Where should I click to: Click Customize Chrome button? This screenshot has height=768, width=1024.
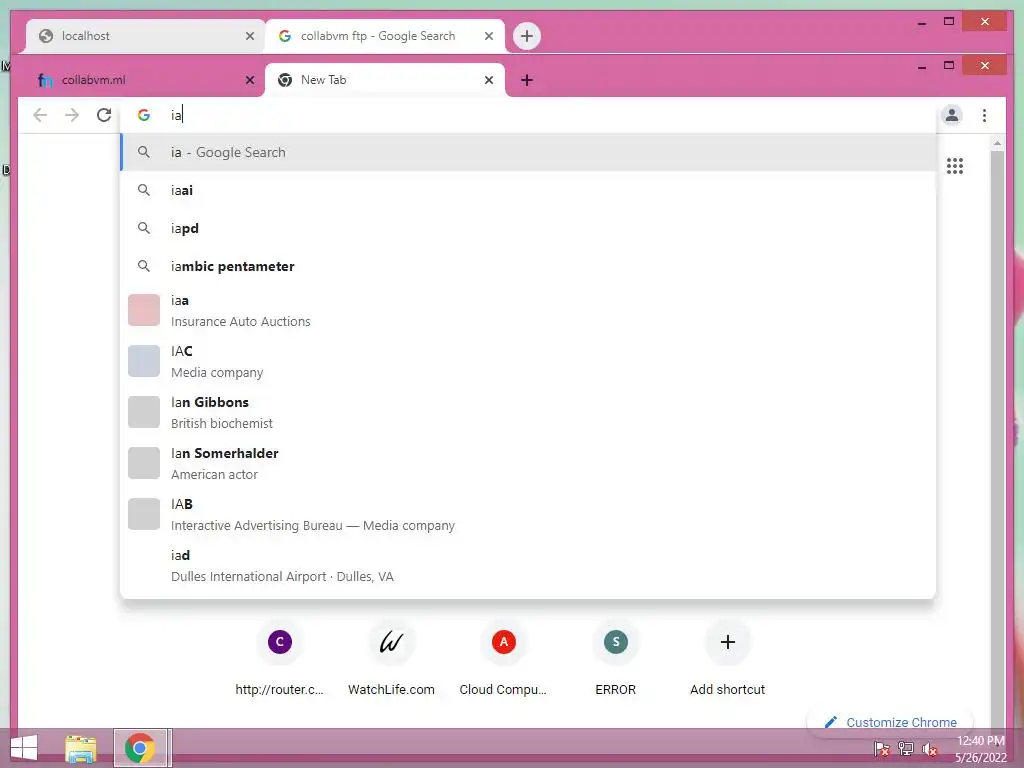(891, 722)
